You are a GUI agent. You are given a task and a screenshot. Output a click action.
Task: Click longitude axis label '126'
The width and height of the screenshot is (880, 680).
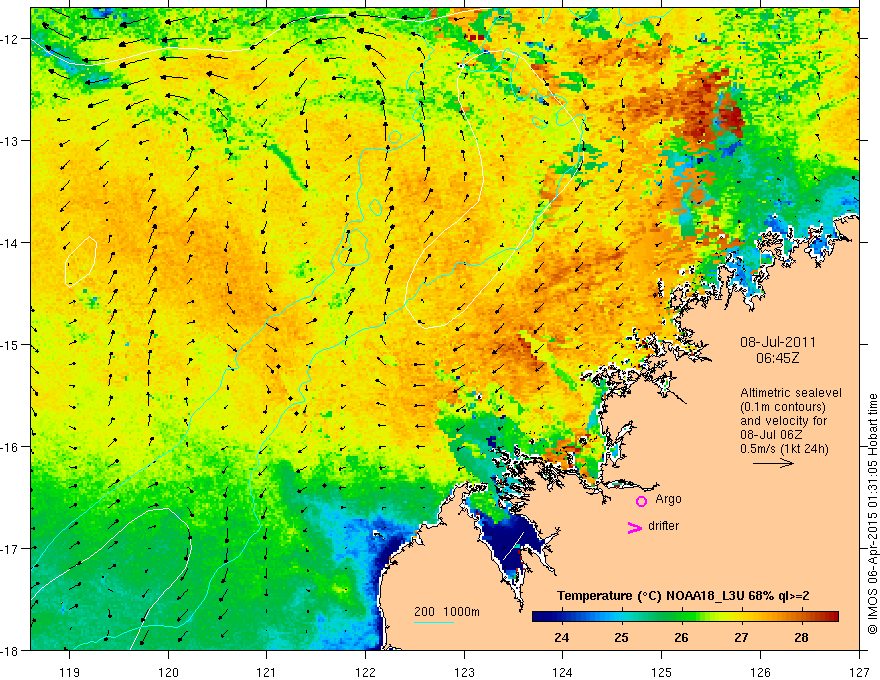tap(760, 672)
